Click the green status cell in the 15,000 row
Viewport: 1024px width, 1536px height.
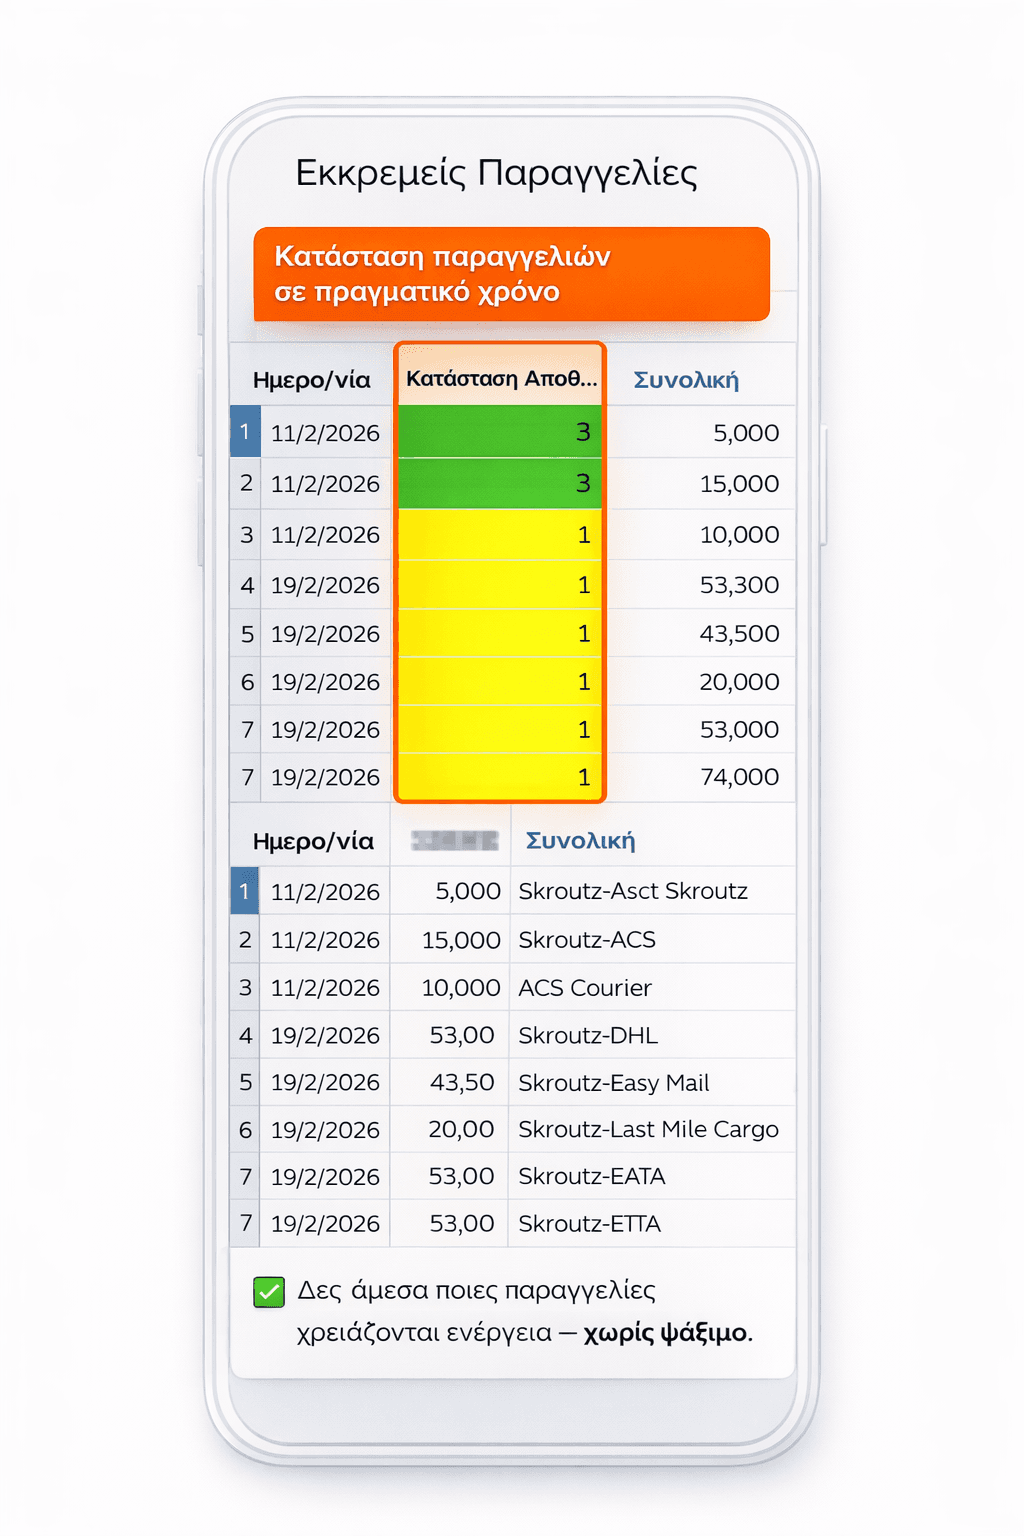(x=500, y=484)
